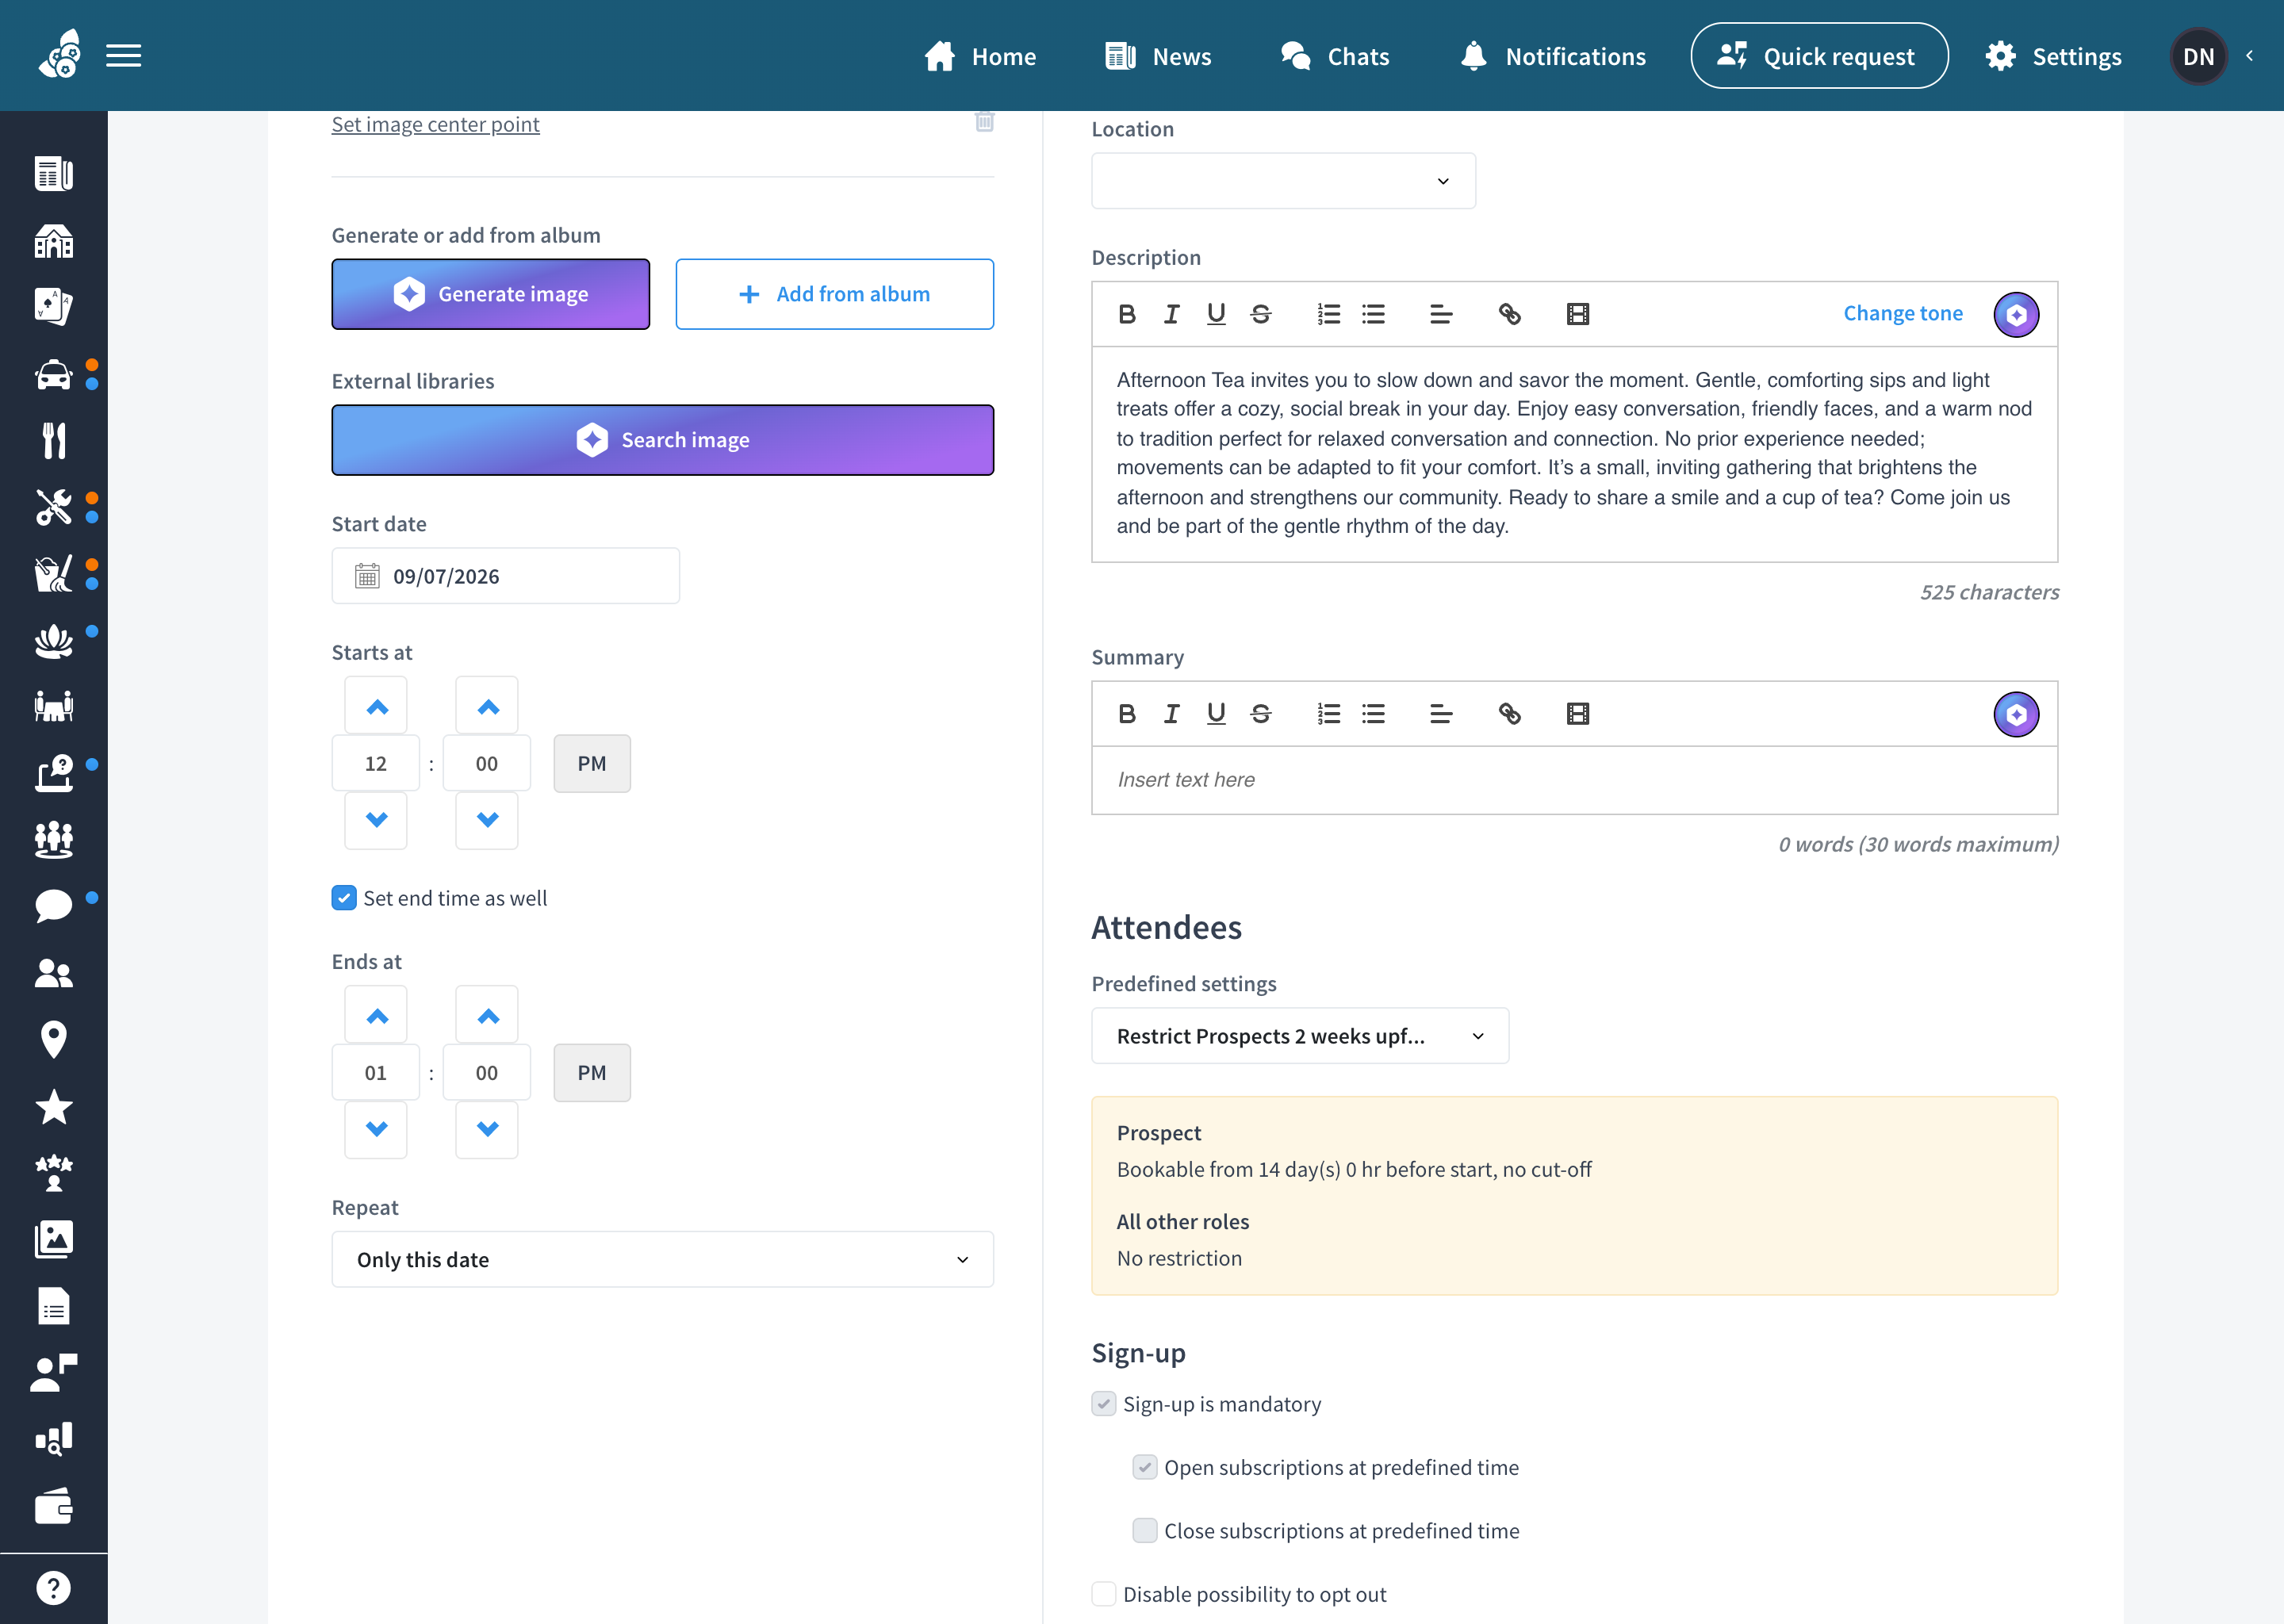This screenshot has width=2284, height=1624.
Task: Decrease the Ends at minutes
Action: pos(487,1129)
